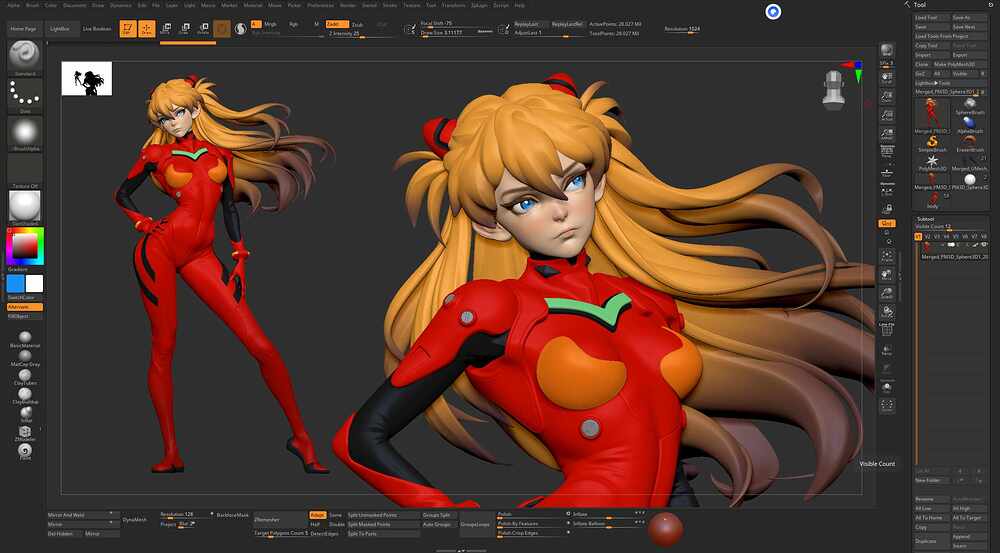Select the BasicMaterial sphere
Viewport: 1000px width, 553px height.
pos(25,337)
